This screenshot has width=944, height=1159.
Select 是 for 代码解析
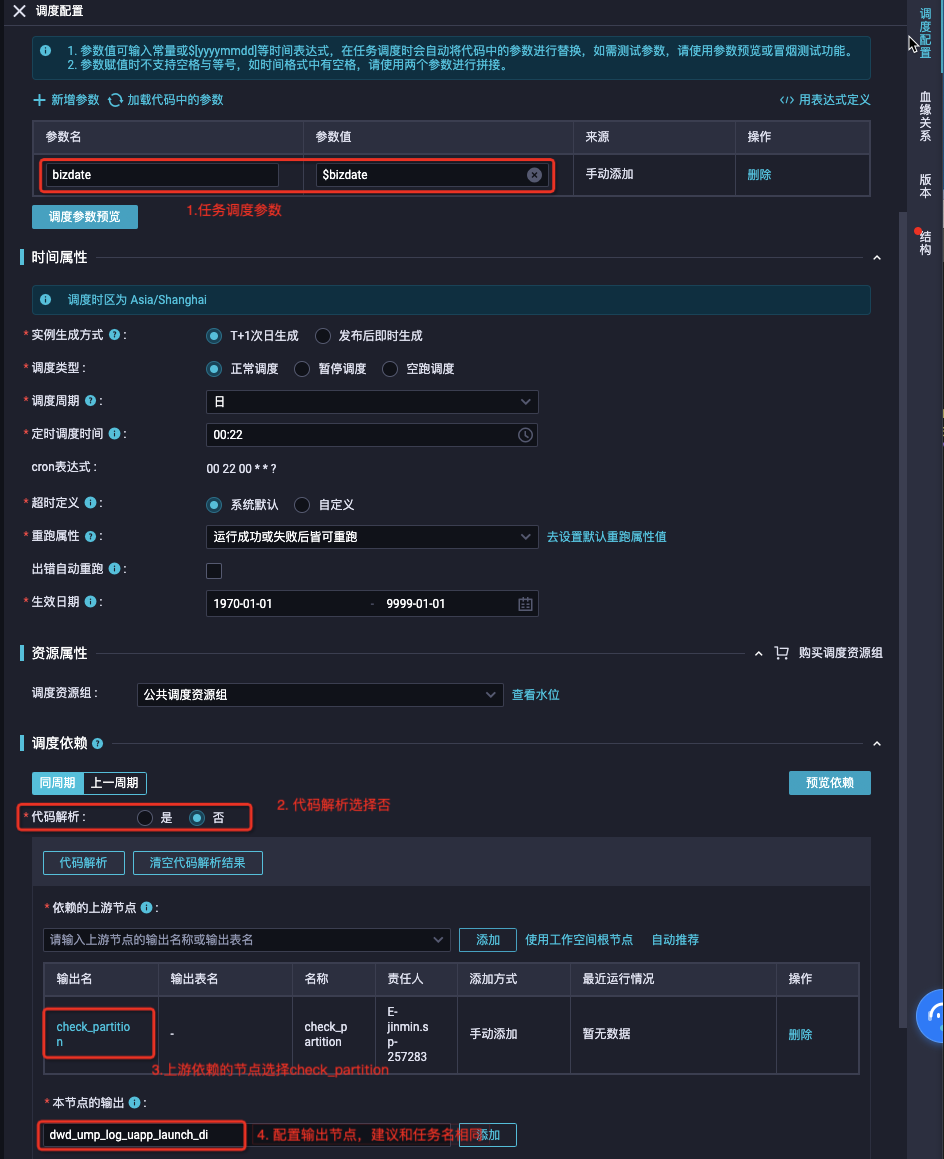[145, 818]
